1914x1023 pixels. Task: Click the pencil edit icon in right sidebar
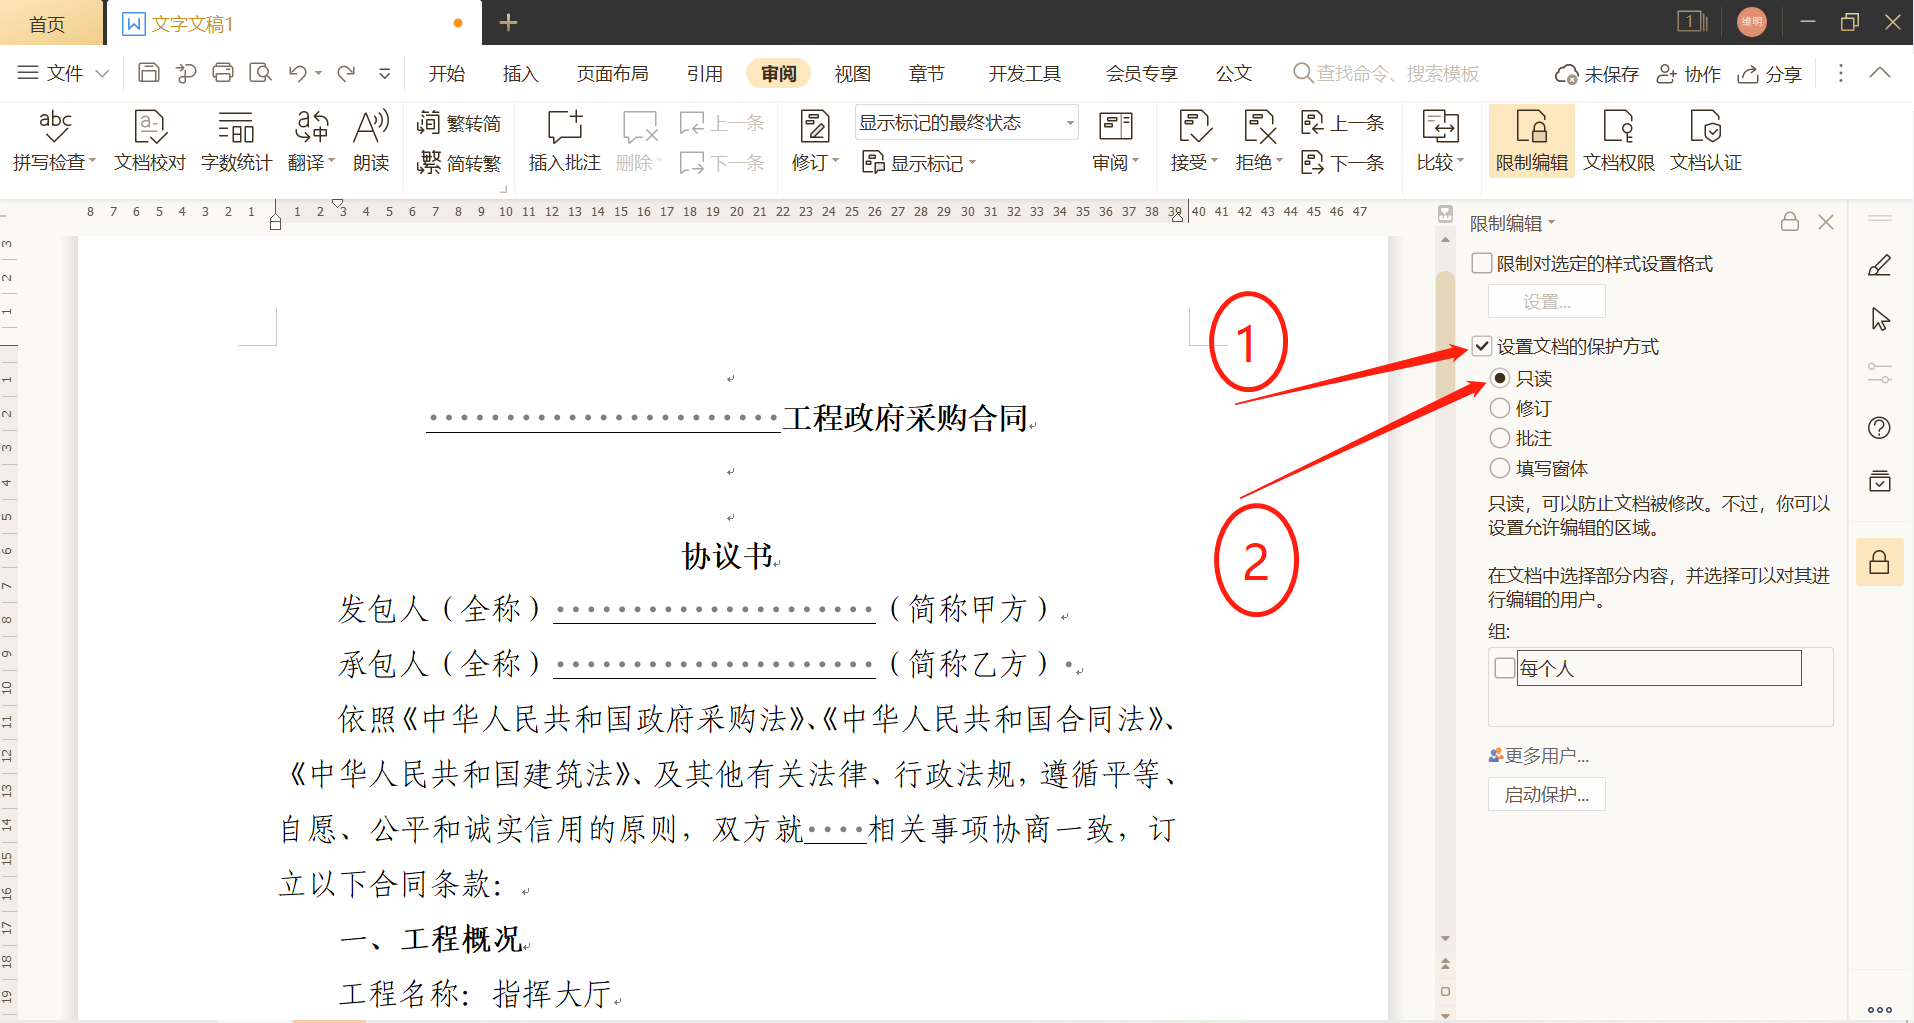(1879, 265)
